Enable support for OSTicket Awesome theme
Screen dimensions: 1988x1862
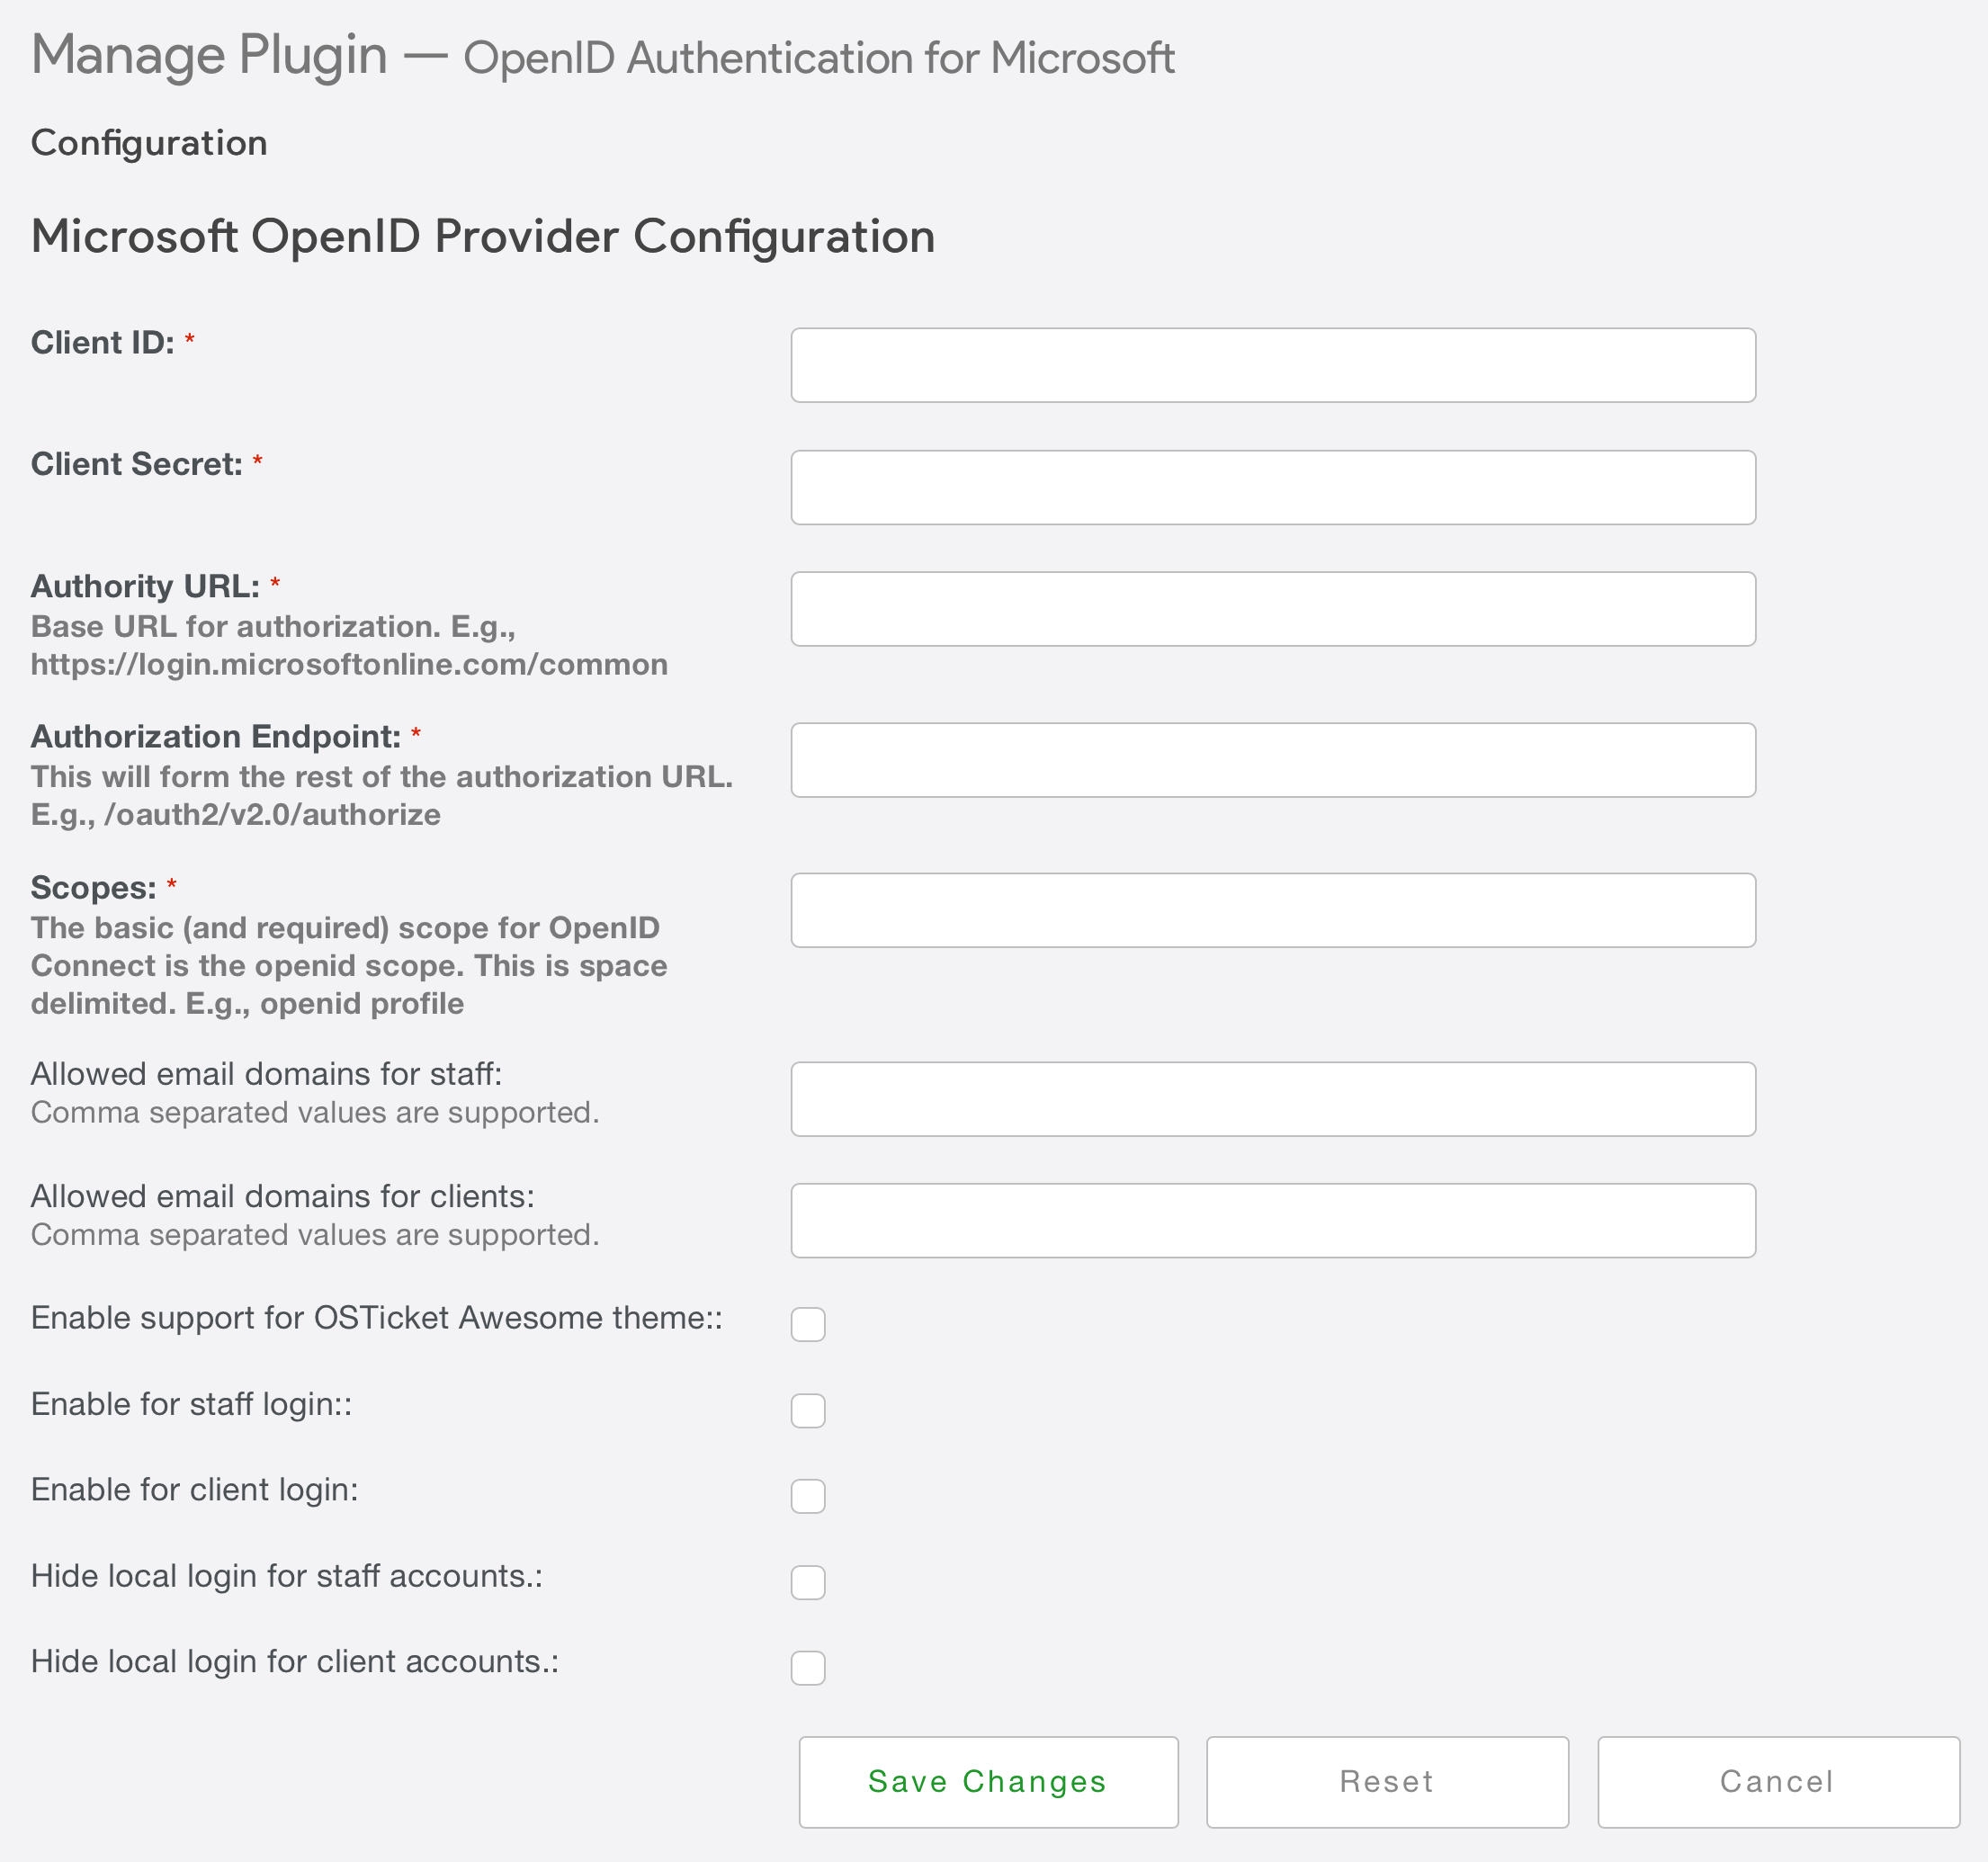coord(808,1324)
